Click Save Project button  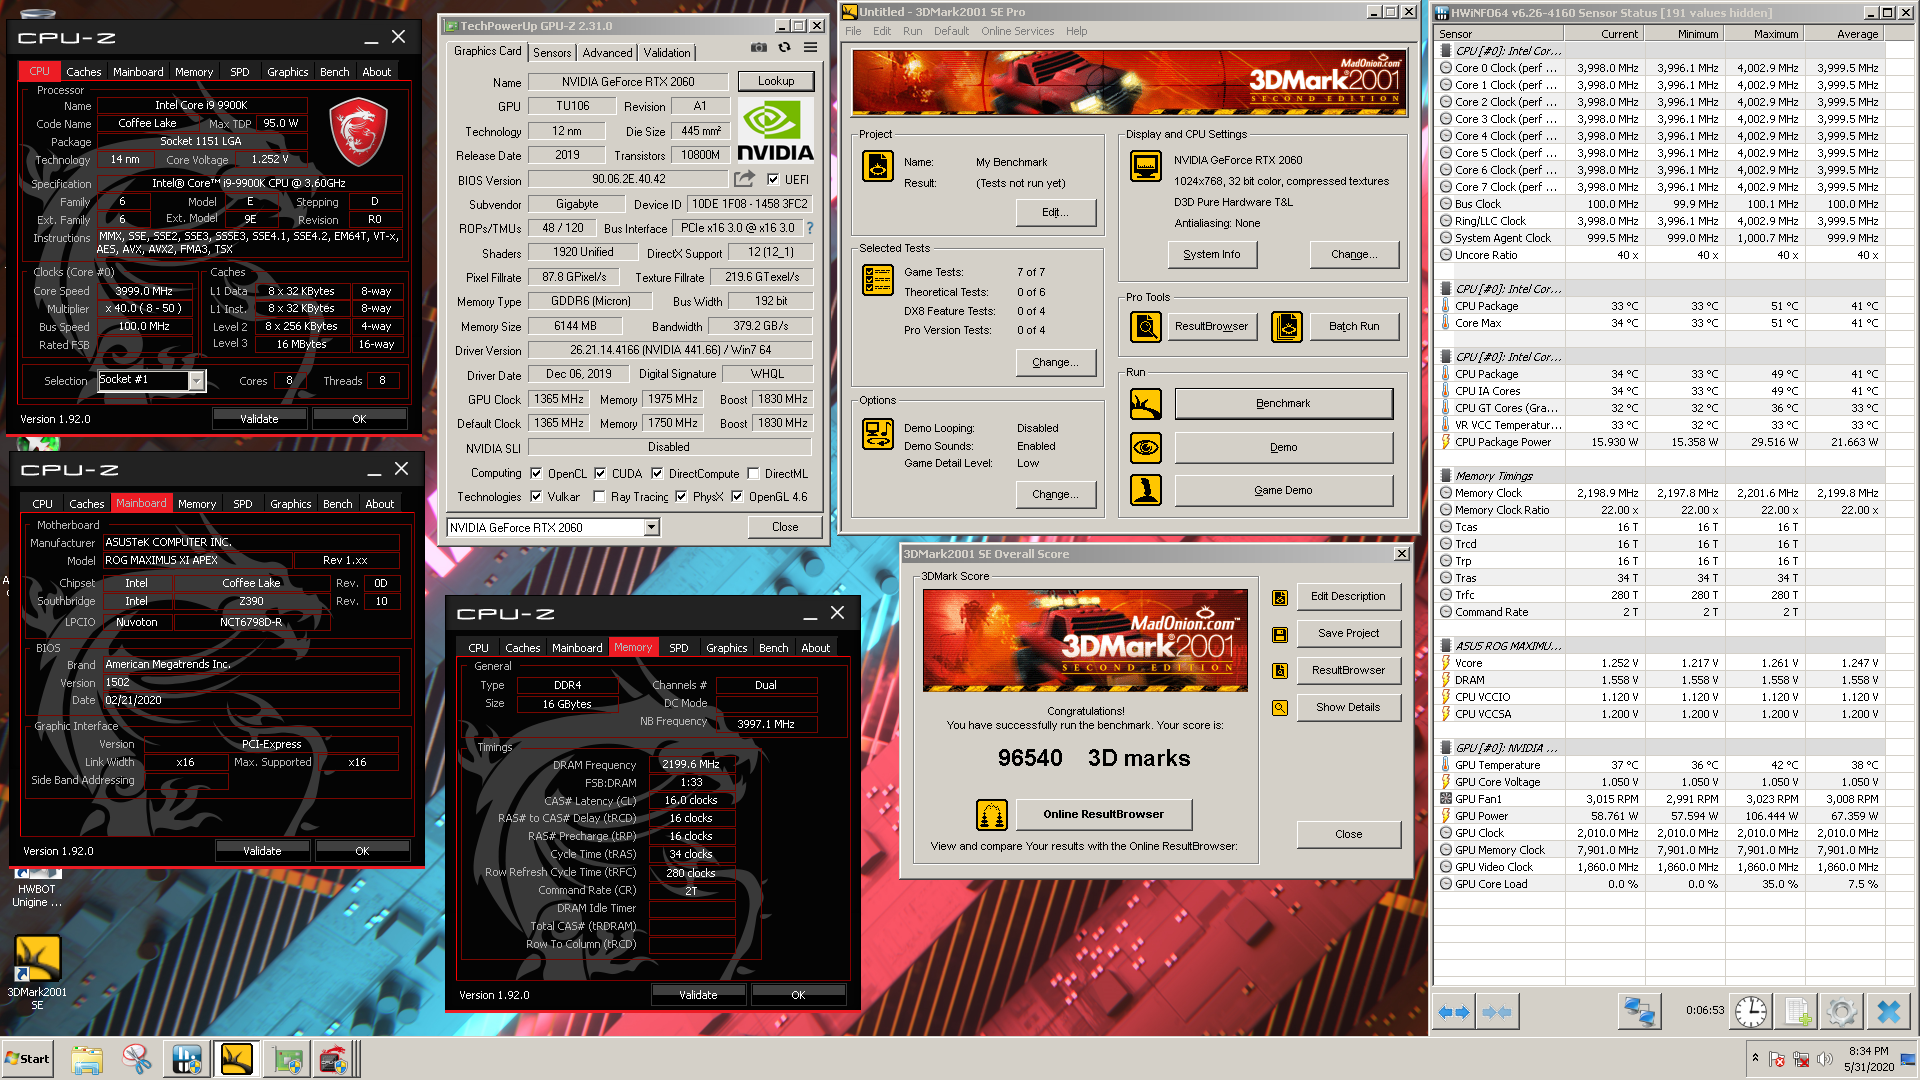point(1348,634)
